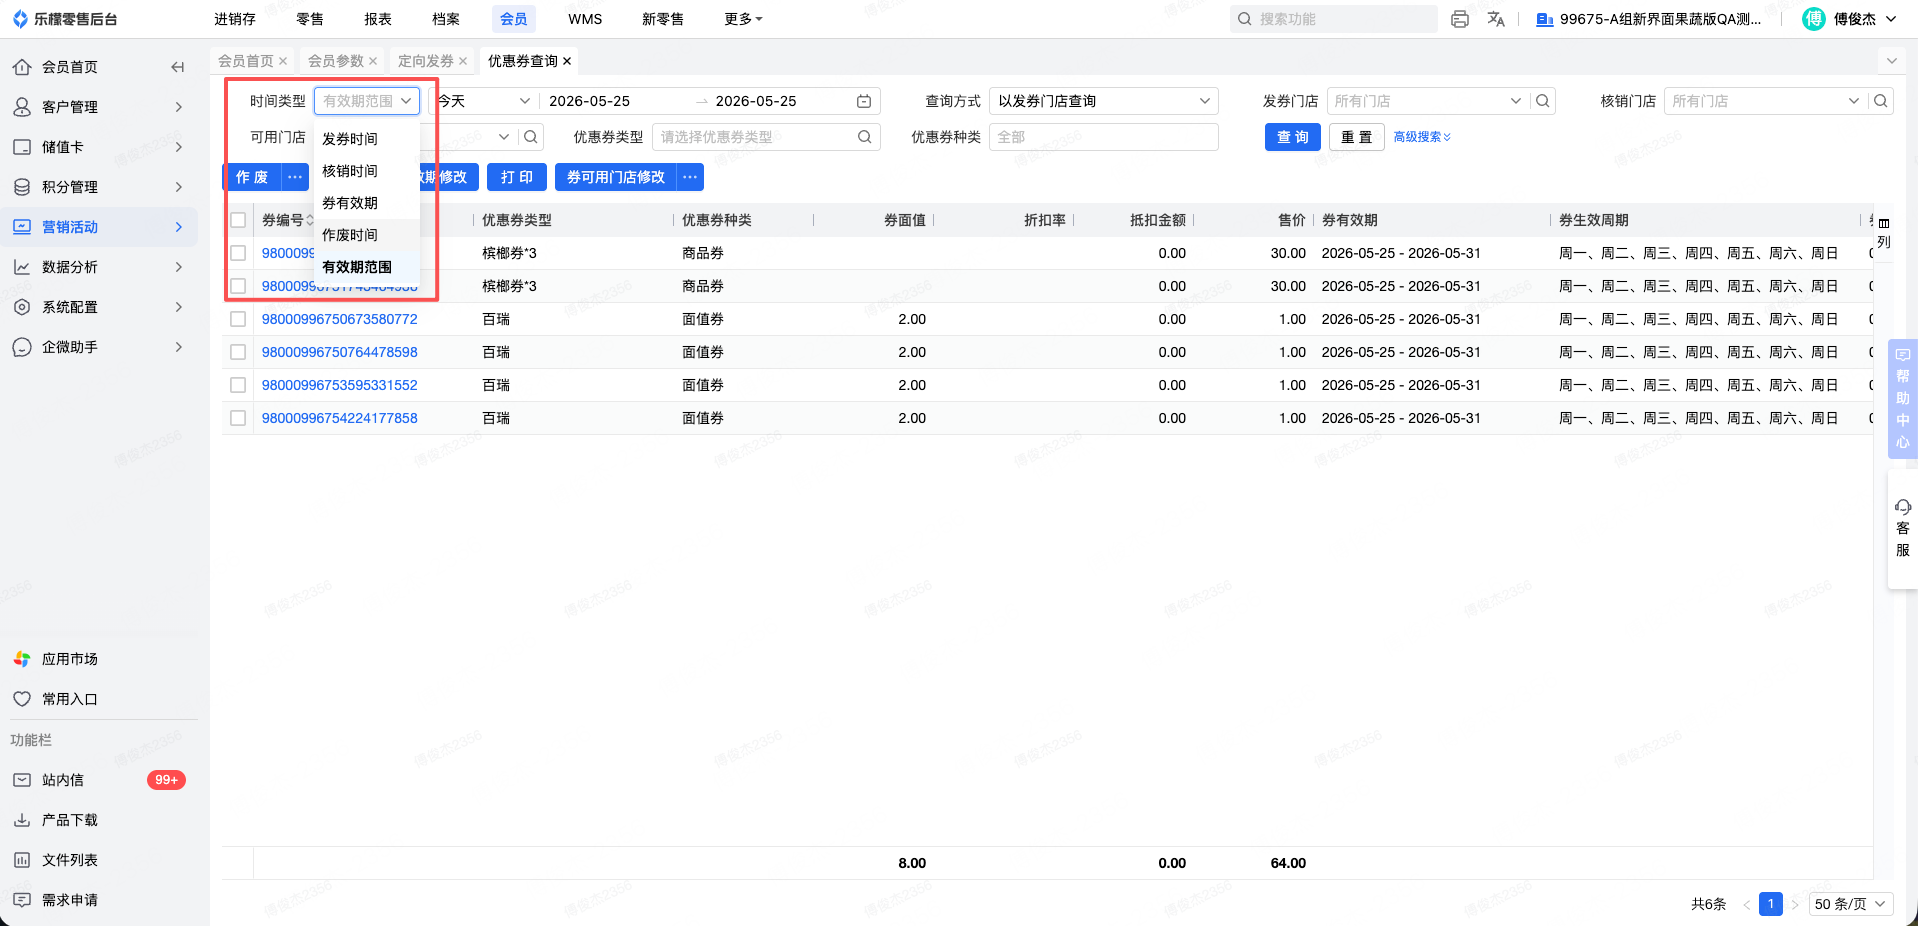Open 应用市场 from the sidebar
1918x926 pixels.
click(70, 659)
